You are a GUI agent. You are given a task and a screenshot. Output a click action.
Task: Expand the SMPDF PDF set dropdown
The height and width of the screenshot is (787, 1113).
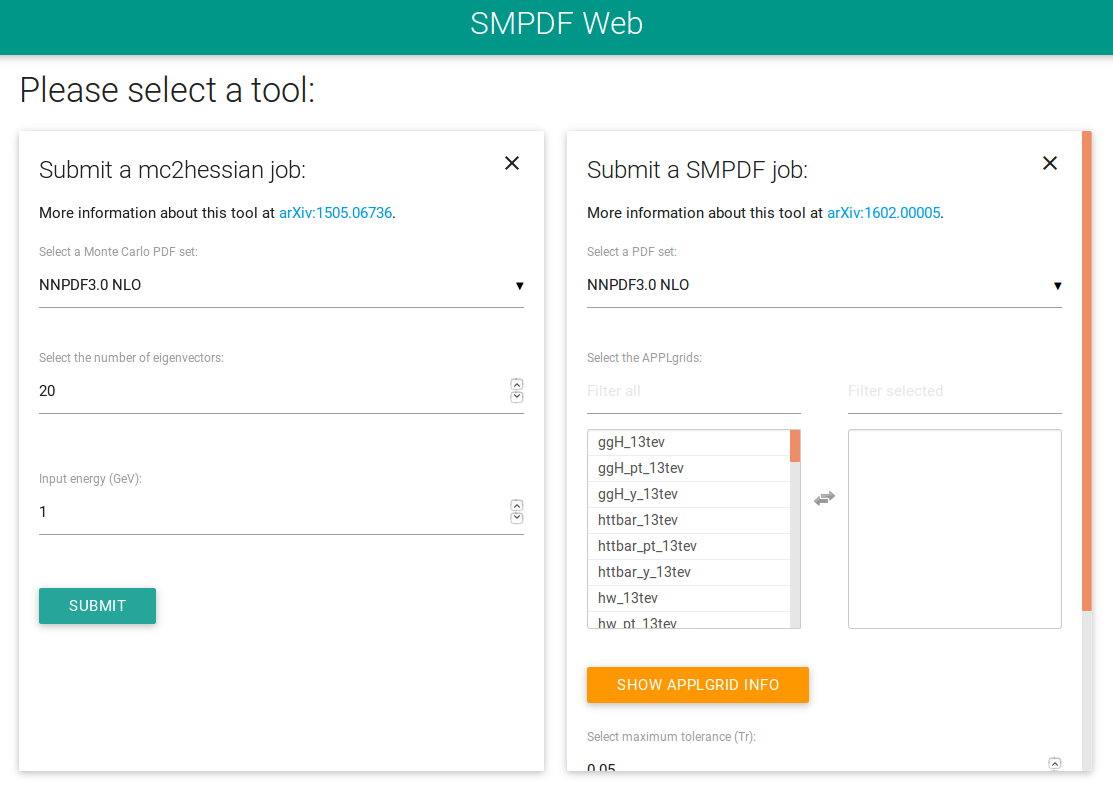824,286
